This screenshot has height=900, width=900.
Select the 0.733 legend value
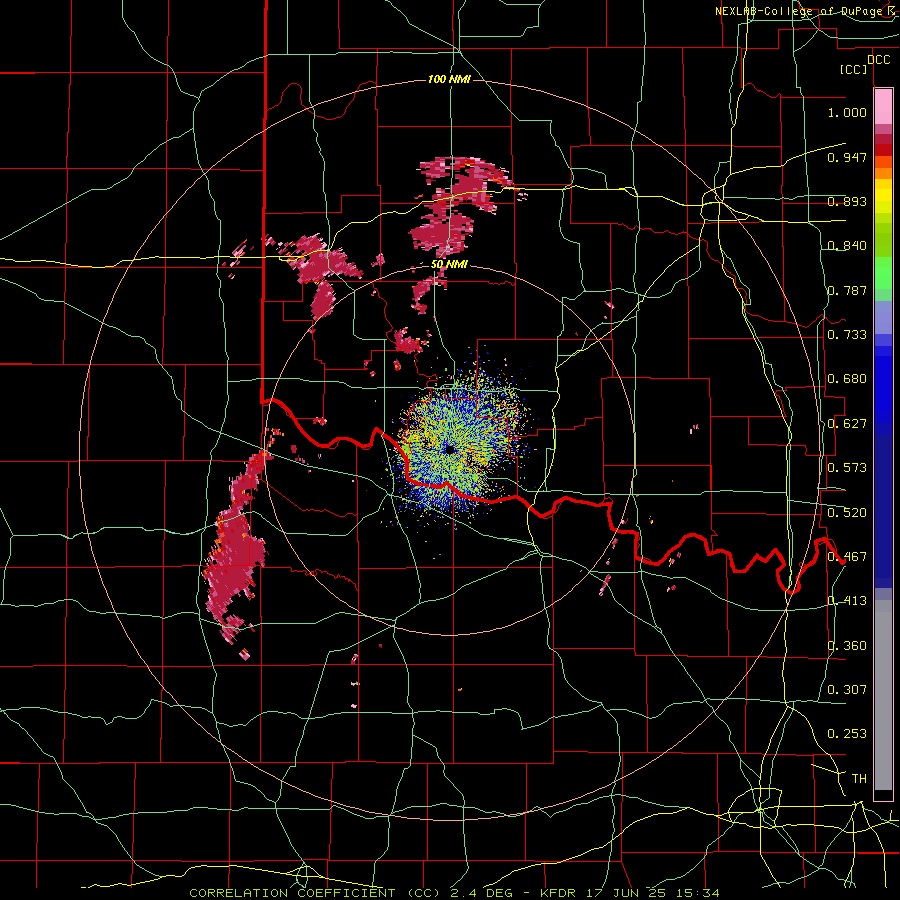[847, 335]
